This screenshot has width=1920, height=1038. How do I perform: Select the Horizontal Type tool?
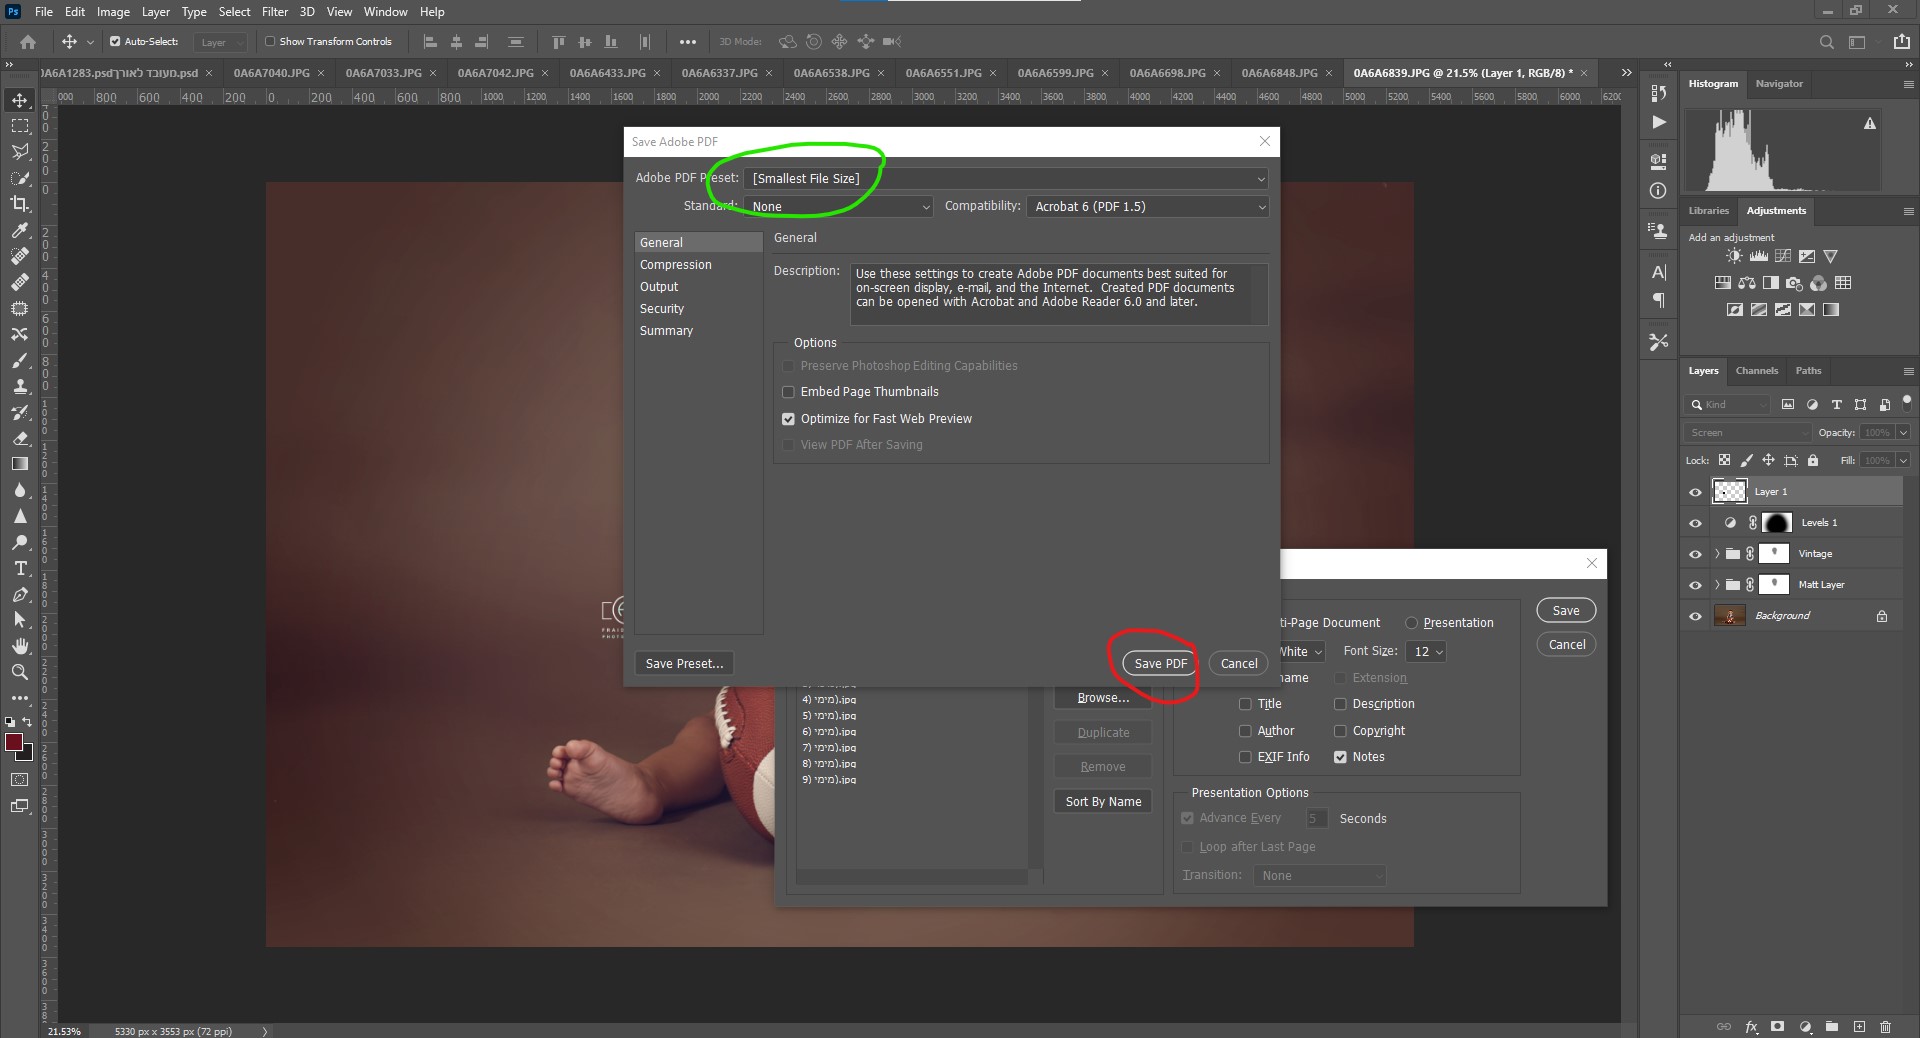pyautogui.click(x=20, y=568)
